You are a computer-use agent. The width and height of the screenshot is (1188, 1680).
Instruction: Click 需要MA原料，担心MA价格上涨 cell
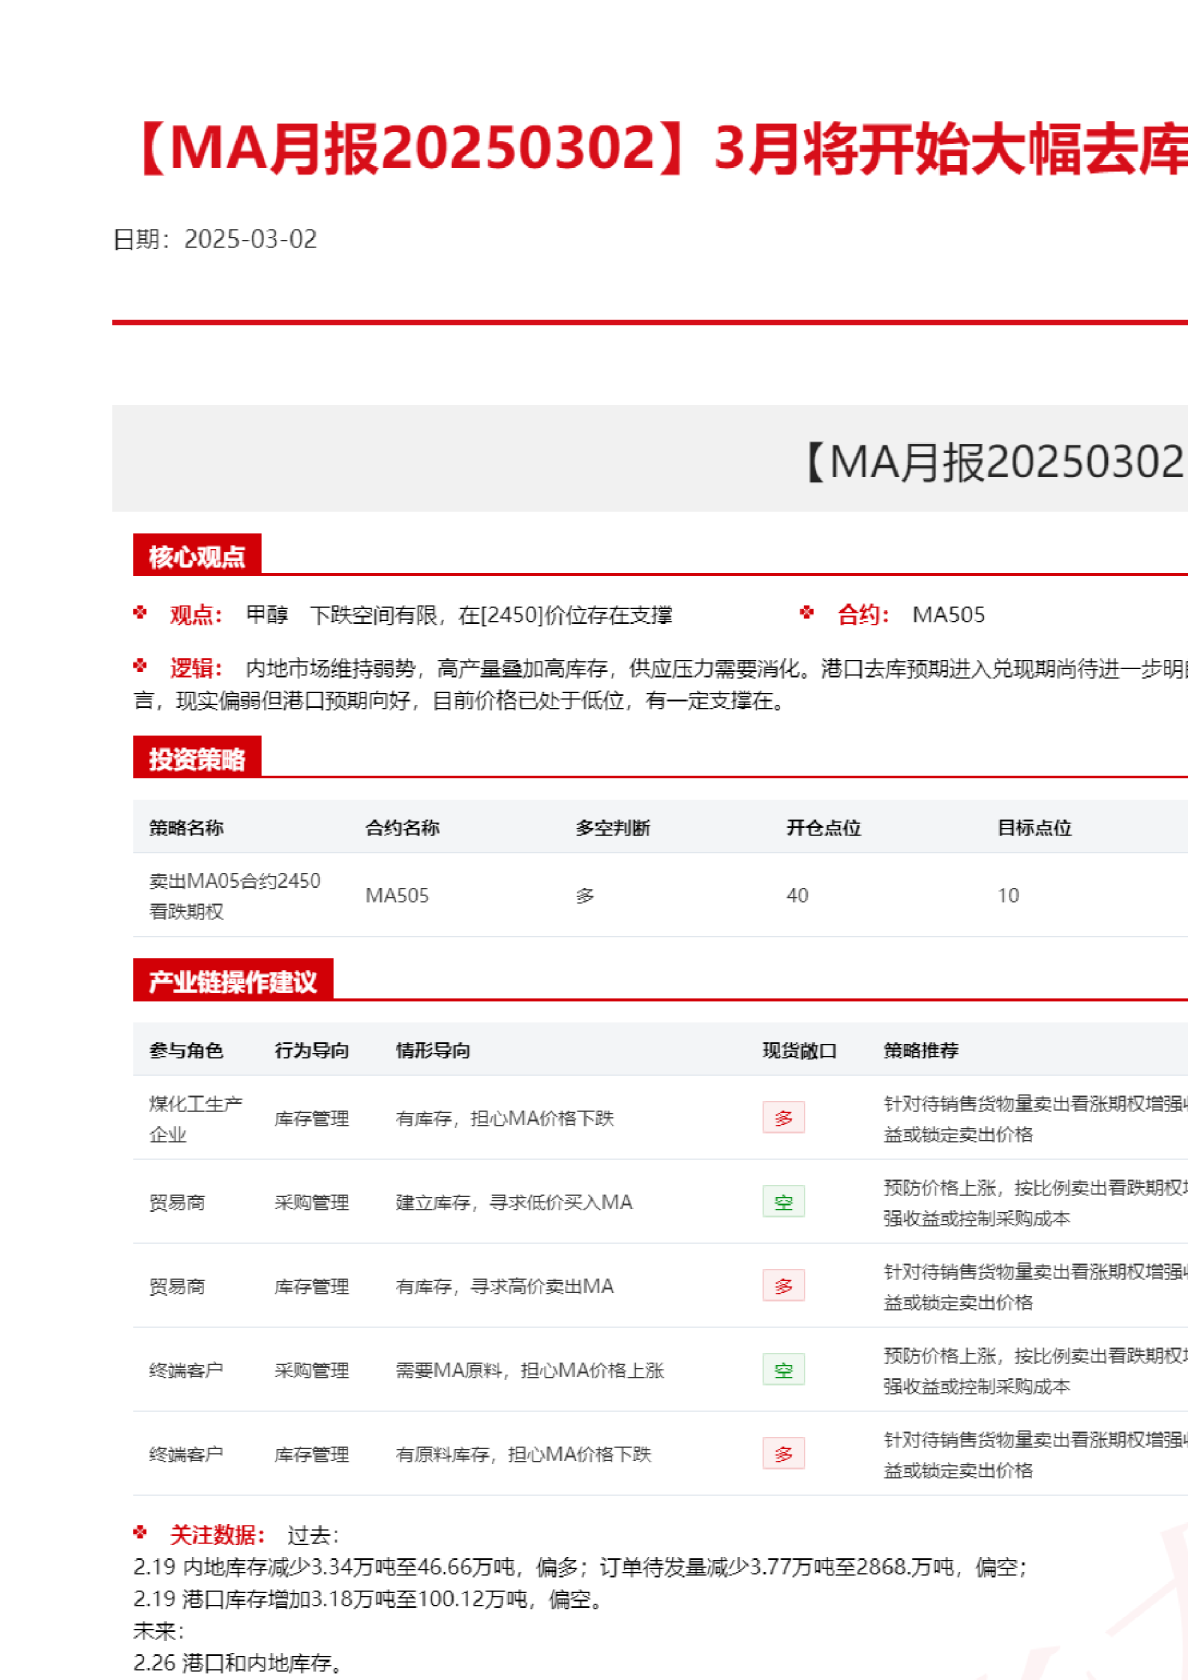(x=530, y=1370)
